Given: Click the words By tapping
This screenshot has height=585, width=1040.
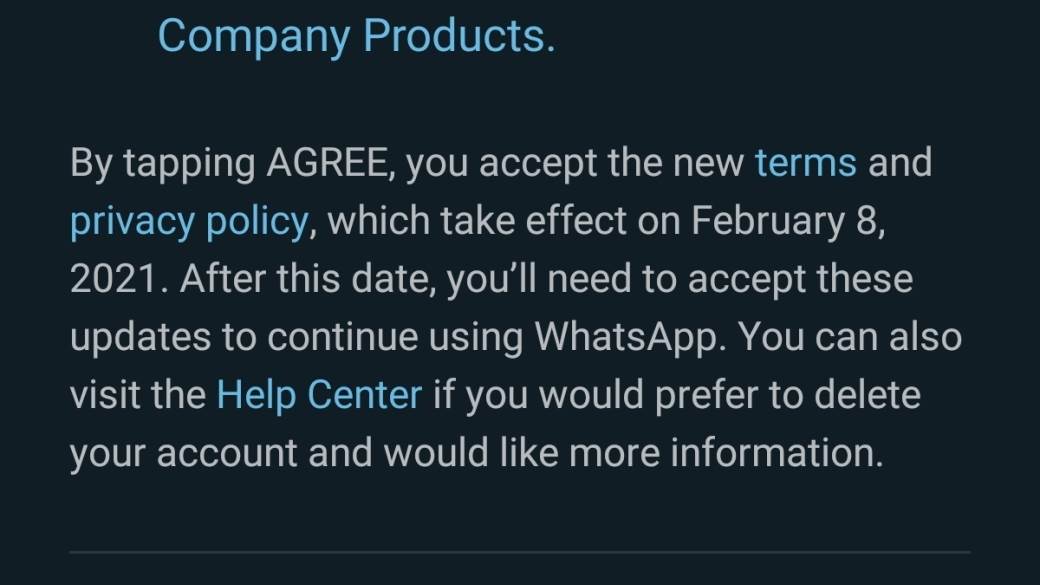Looking at the screenshot, I should (x=162, y=163).
